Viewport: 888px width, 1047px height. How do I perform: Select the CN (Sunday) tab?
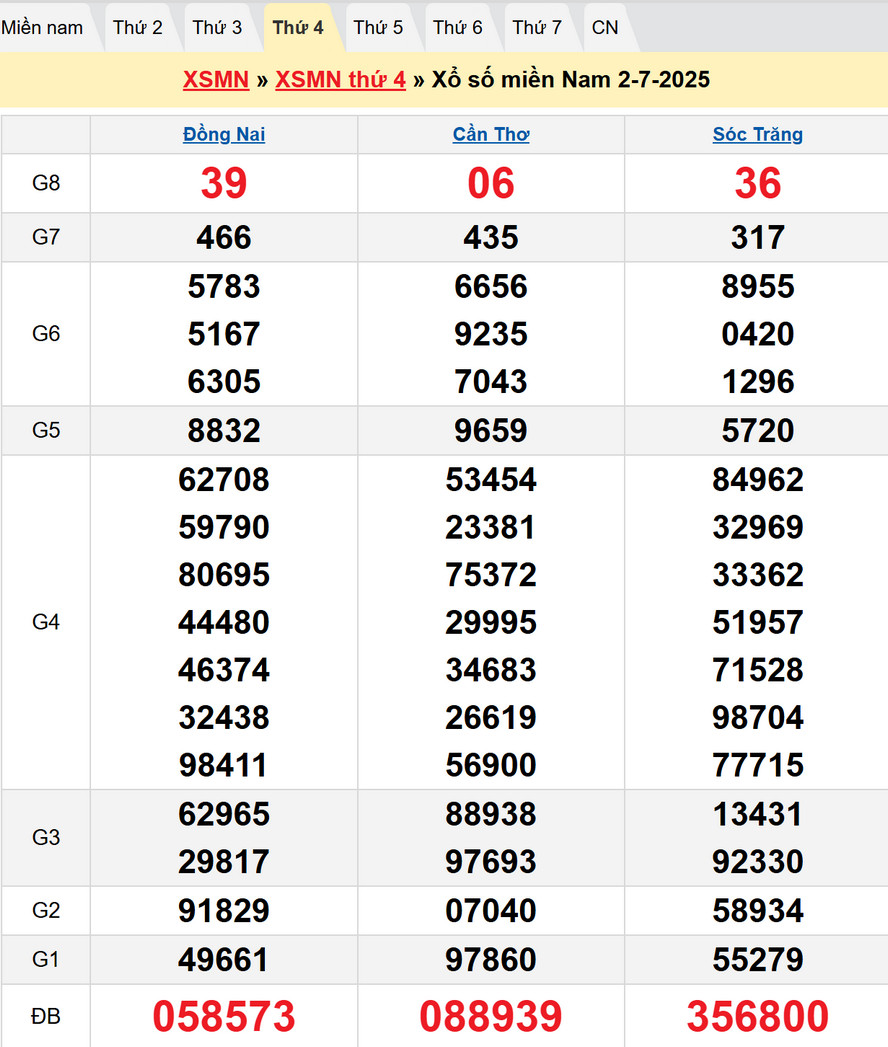click(605, 28)
